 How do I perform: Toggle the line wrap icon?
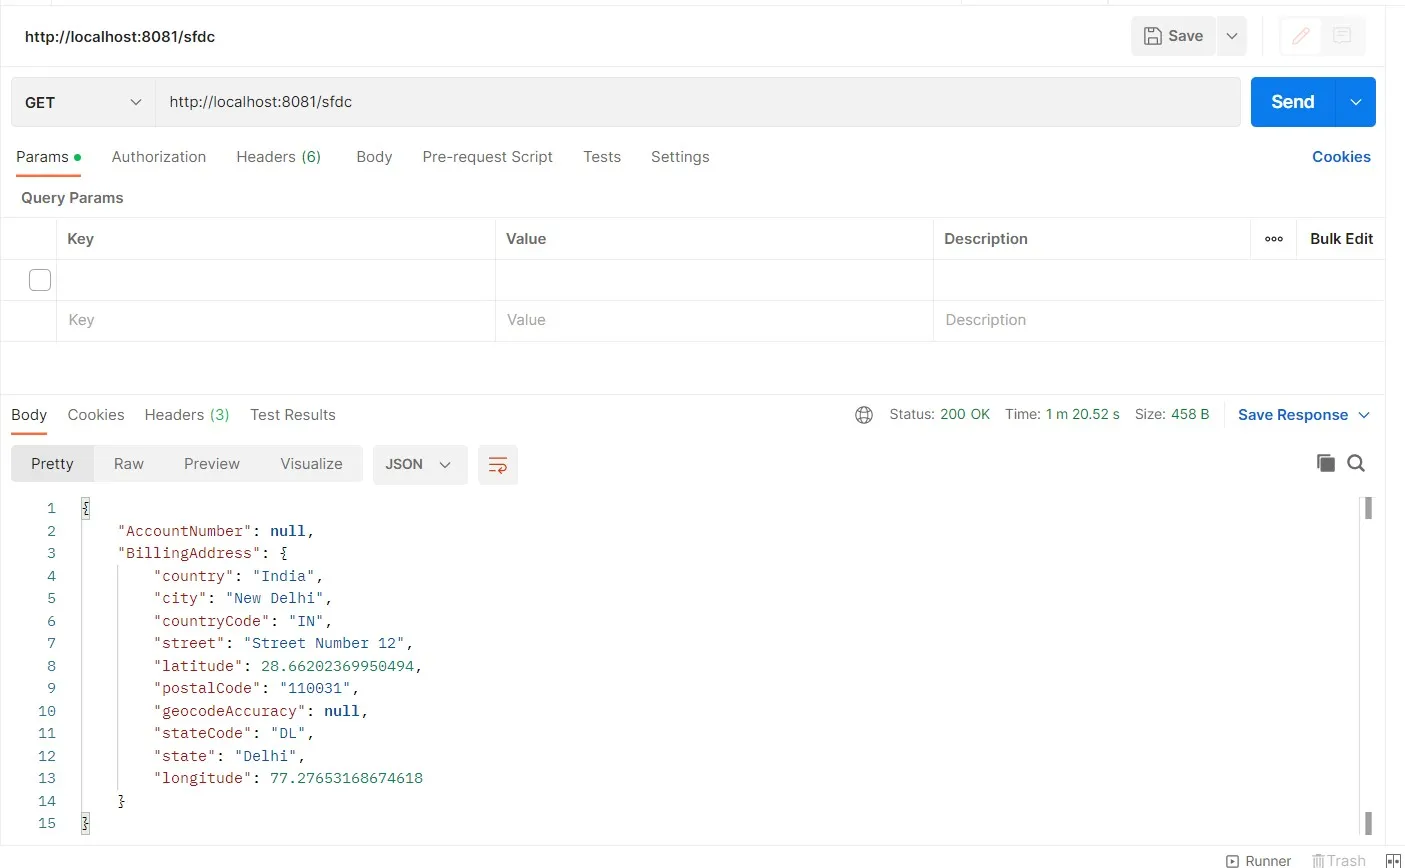tap(498, 464)
